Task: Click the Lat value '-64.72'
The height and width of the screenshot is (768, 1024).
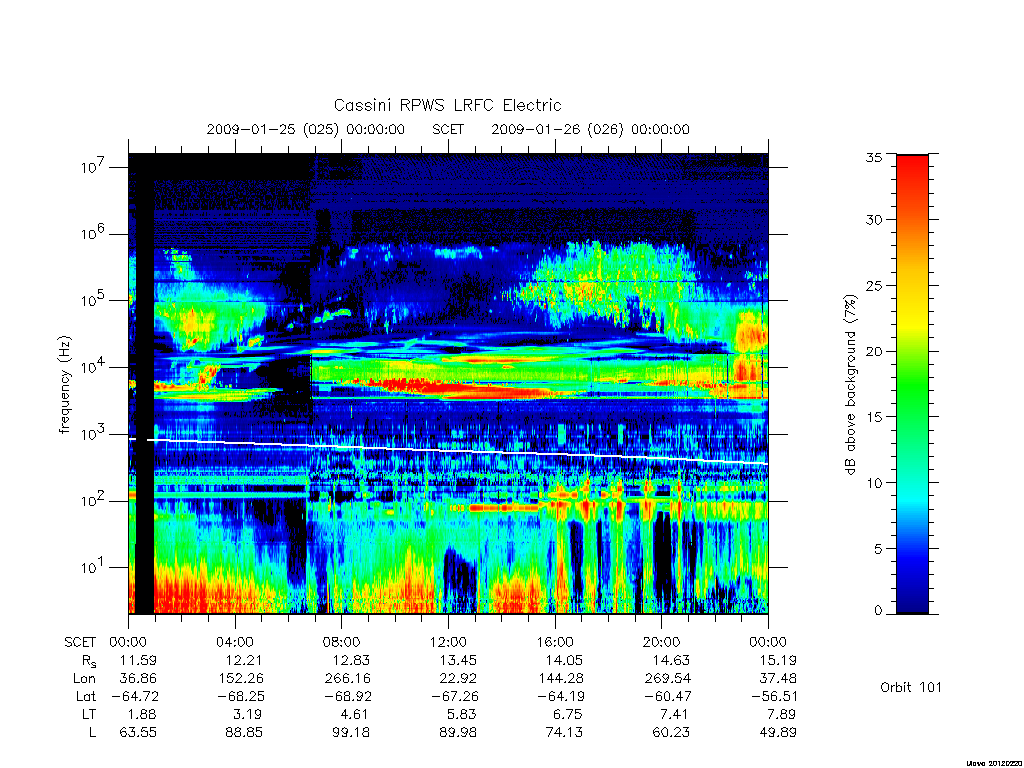Action: 135,696
